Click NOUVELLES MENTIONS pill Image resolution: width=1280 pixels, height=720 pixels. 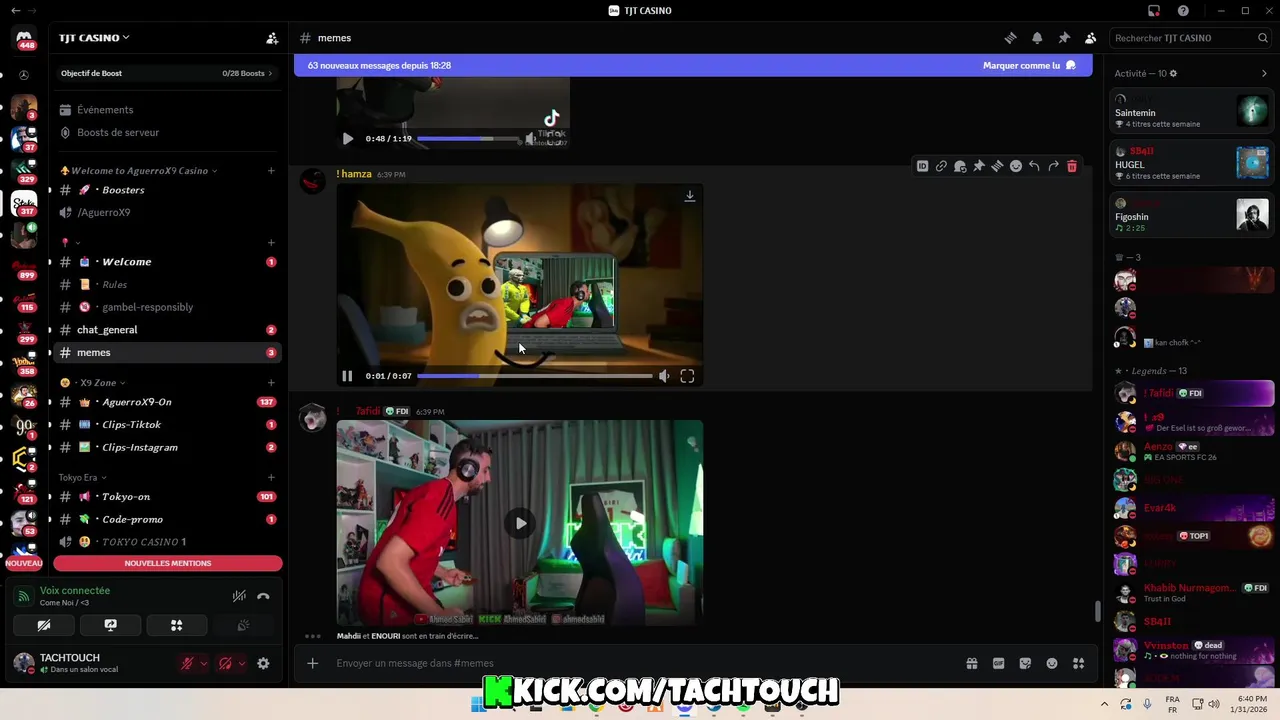tap(168, 563)
